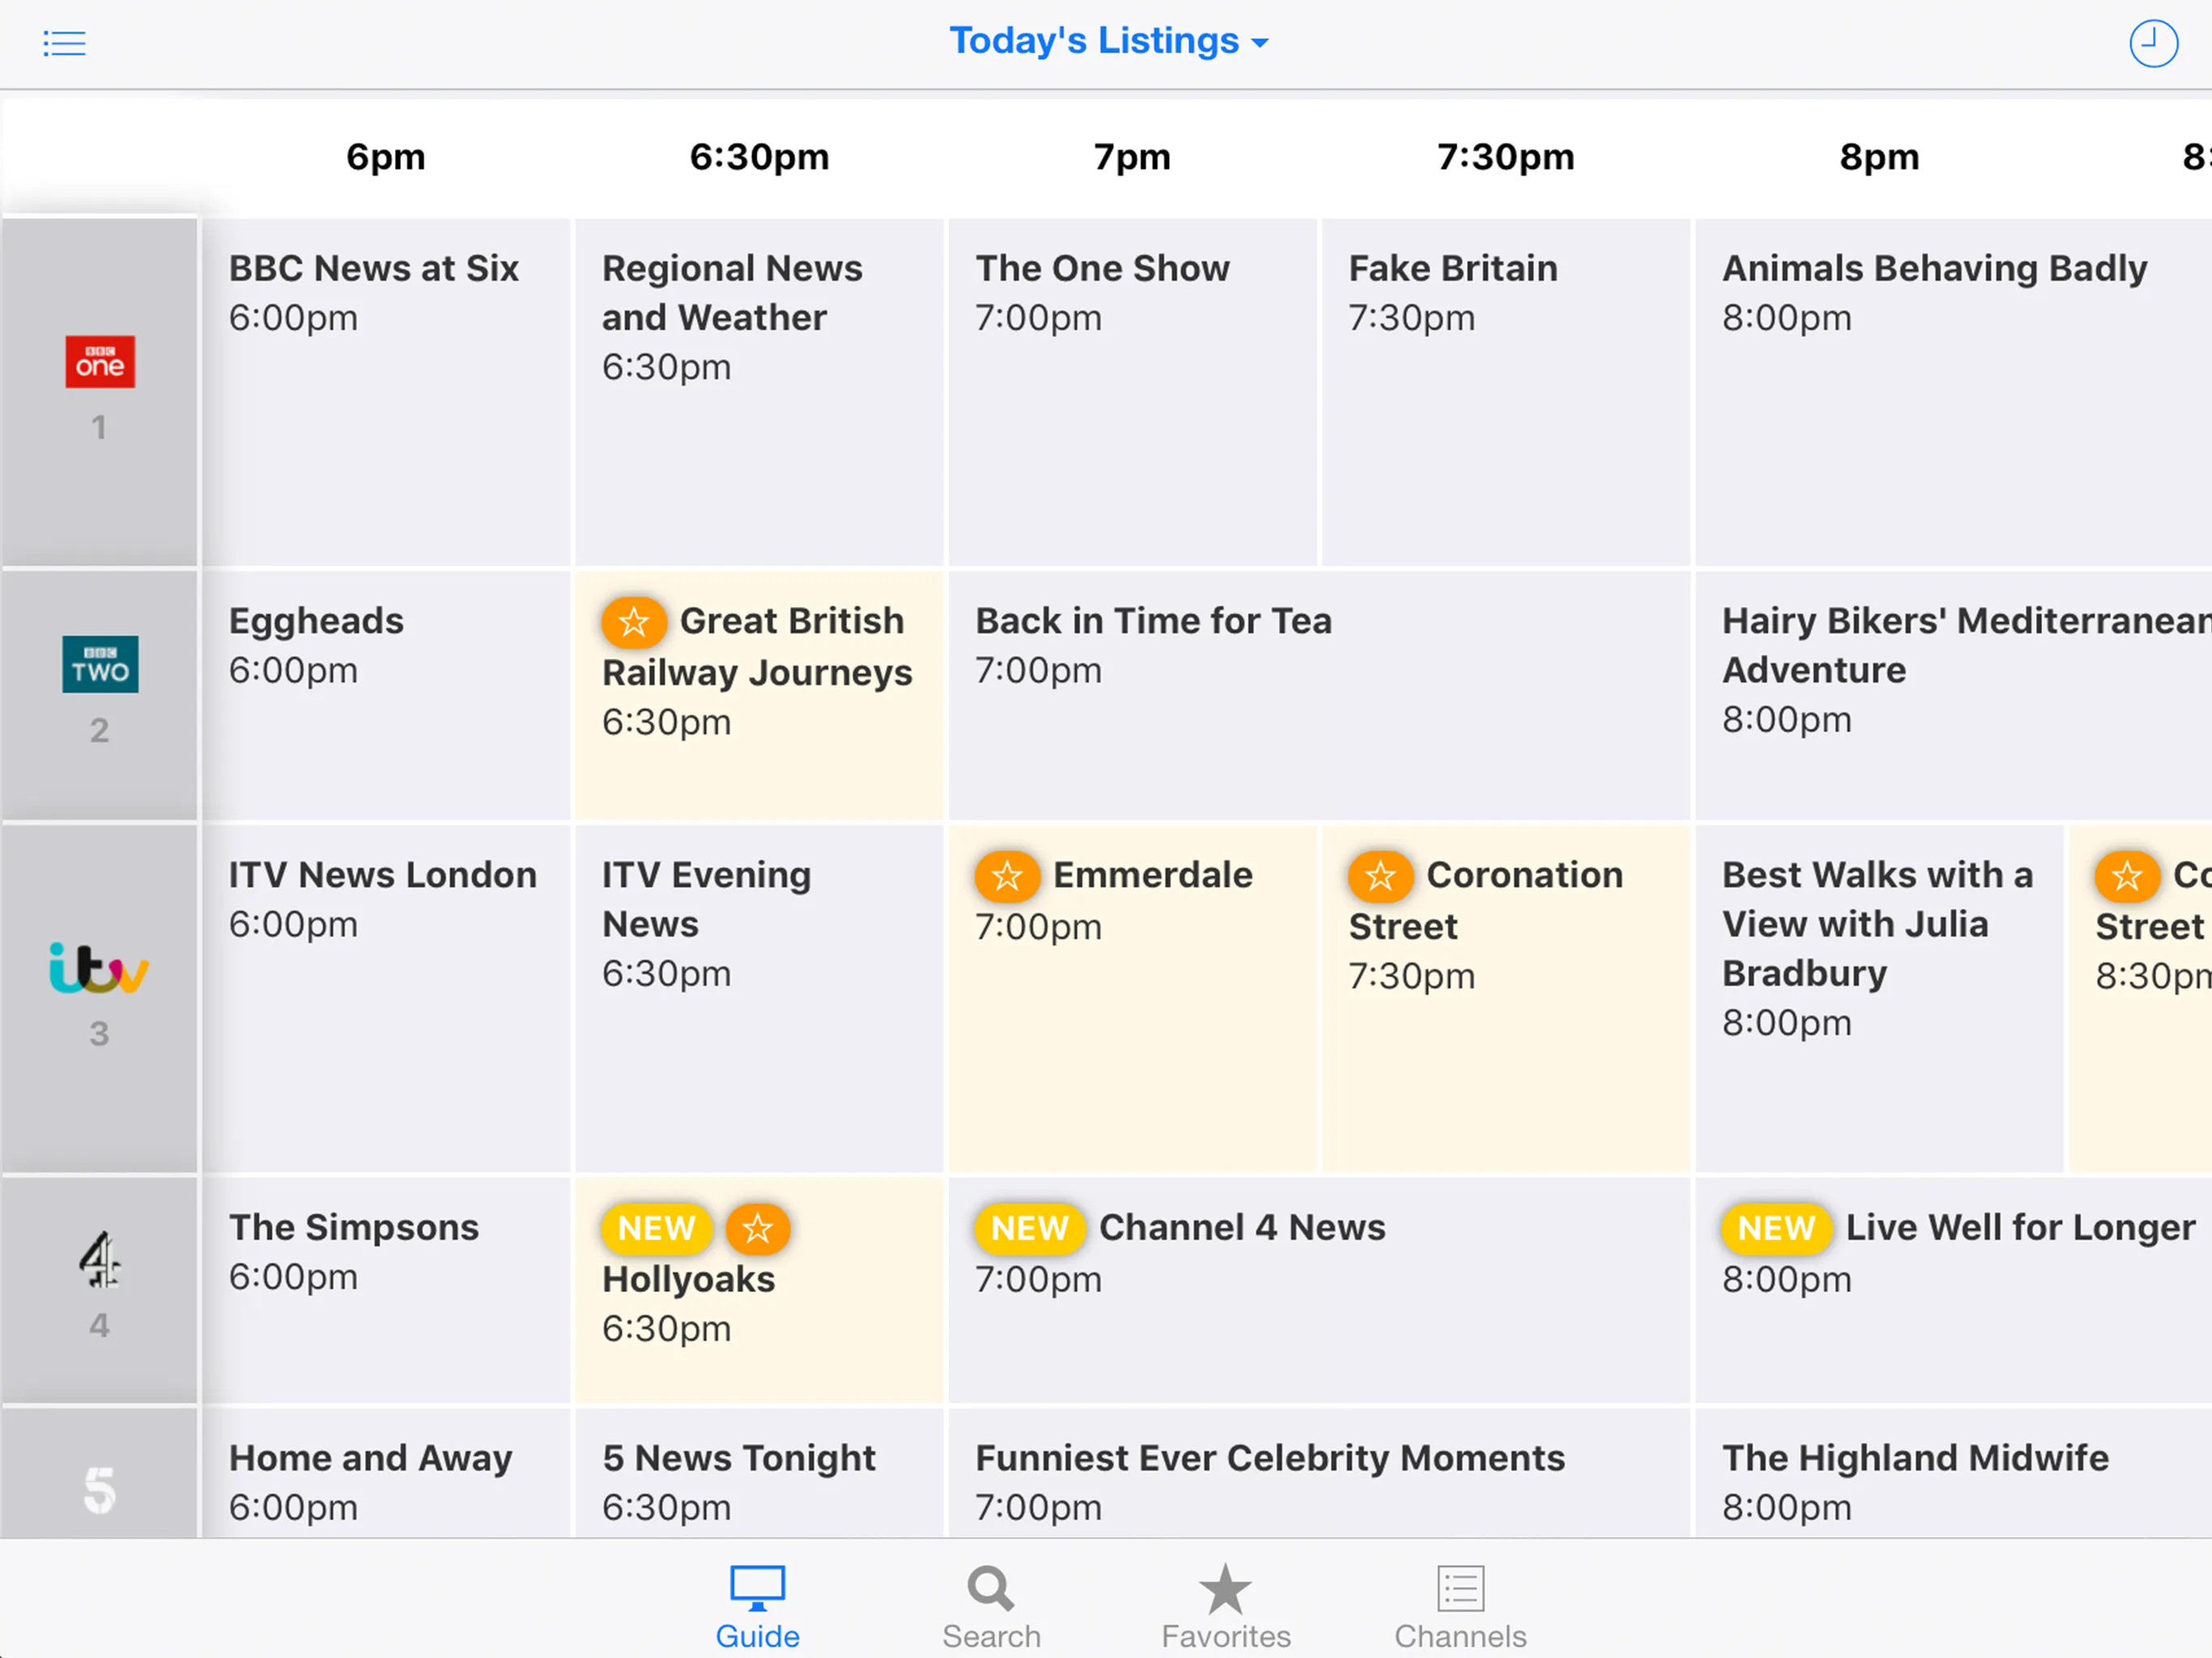Toggle favorite star on Great British Railway Journeys

coord(634,622)
